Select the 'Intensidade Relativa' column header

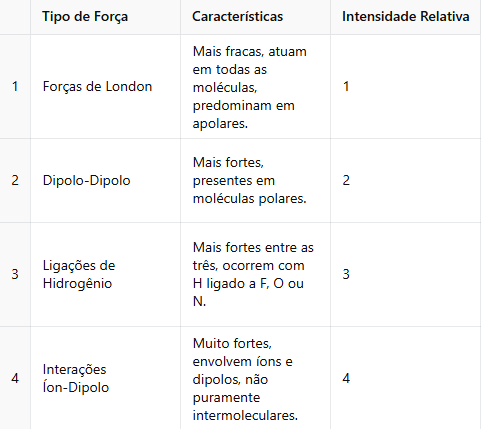pos(406,17)
